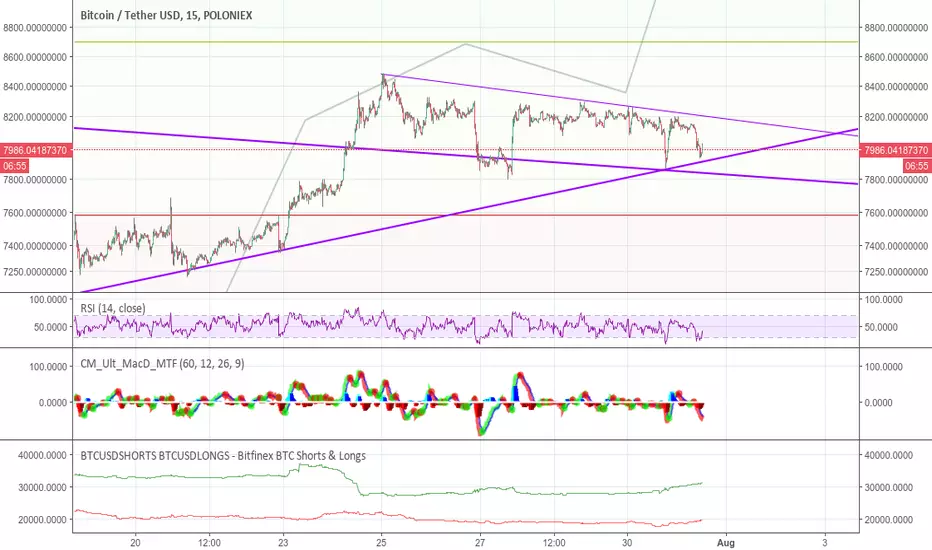Image resolution: width=932 pixels, height=550 pixels.
Task: Click the 12:00 label between 20 and 23
Action: click(x=209, y=542)
